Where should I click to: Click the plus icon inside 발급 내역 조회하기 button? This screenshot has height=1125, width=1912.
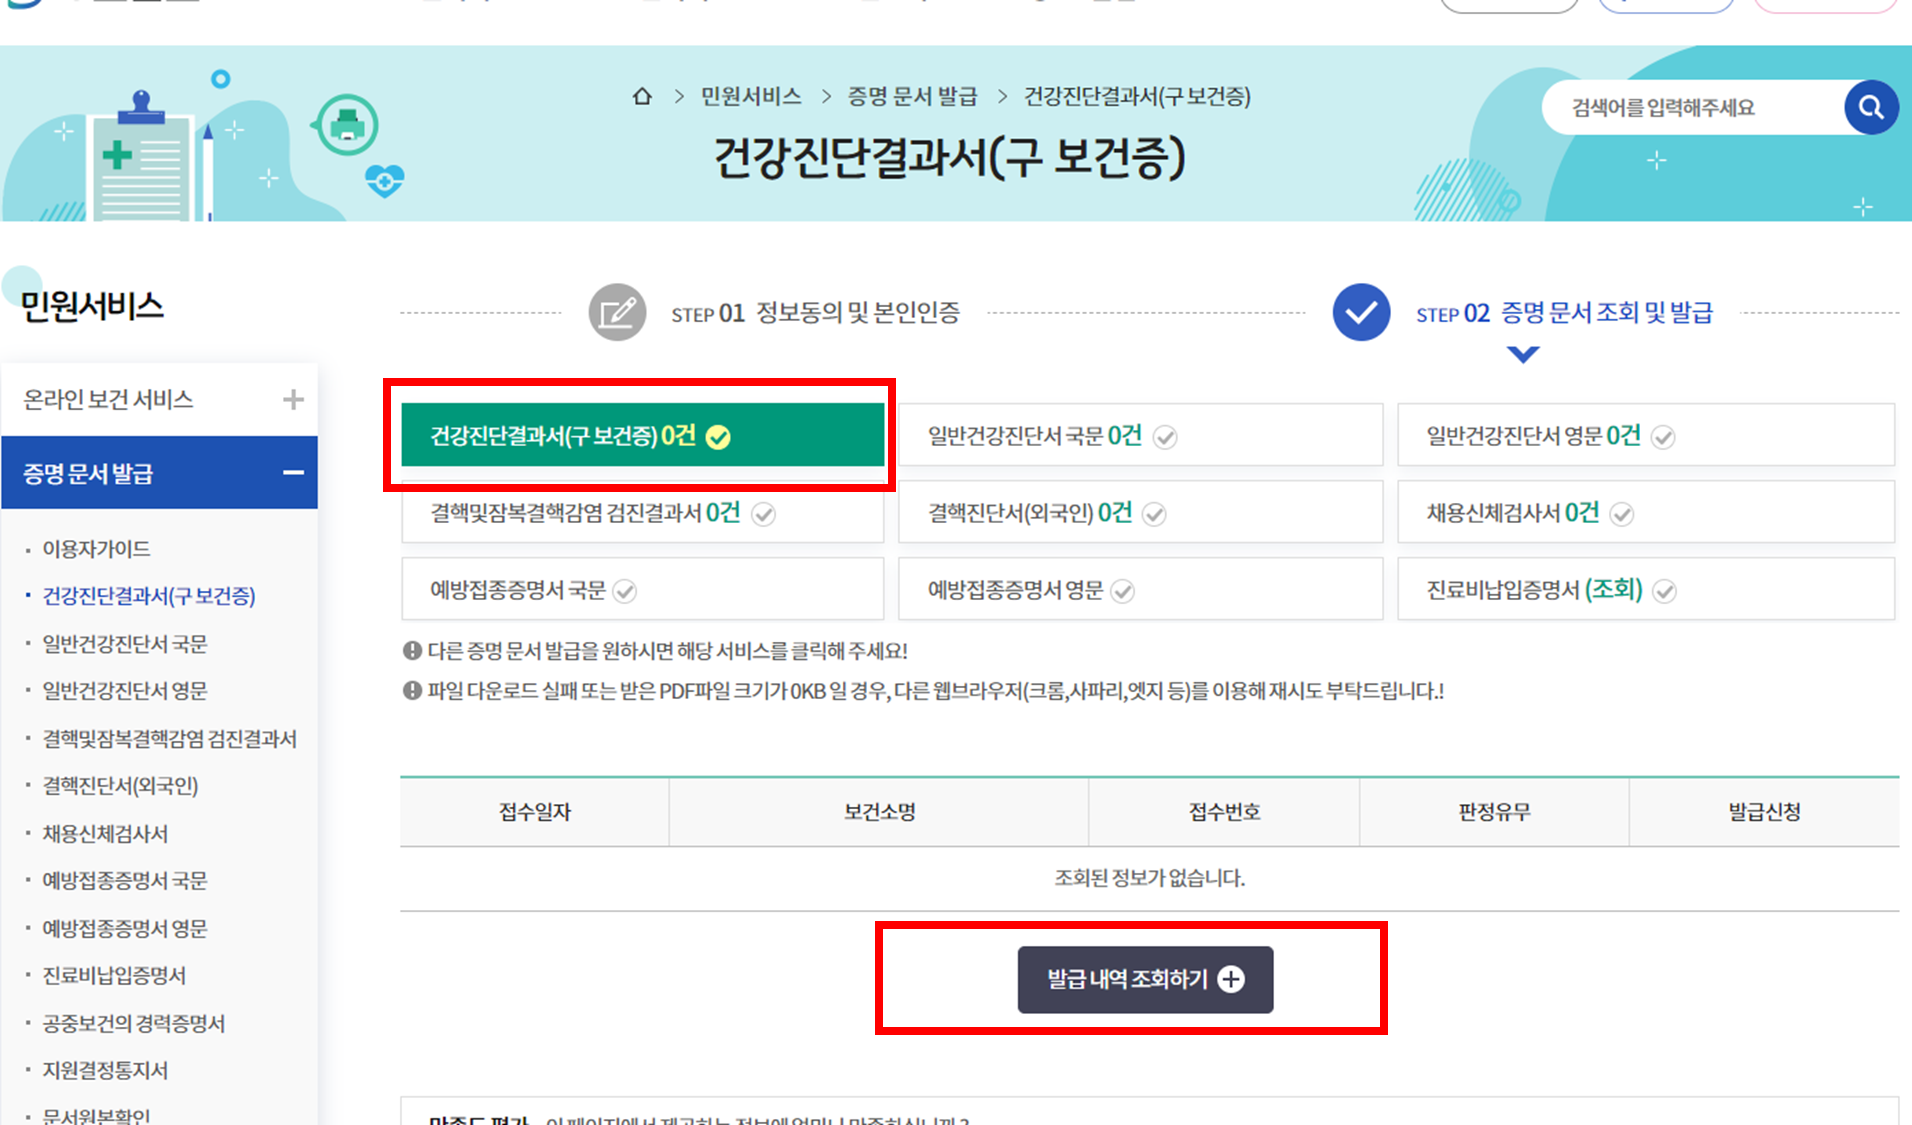click(x=1233, y=980)
